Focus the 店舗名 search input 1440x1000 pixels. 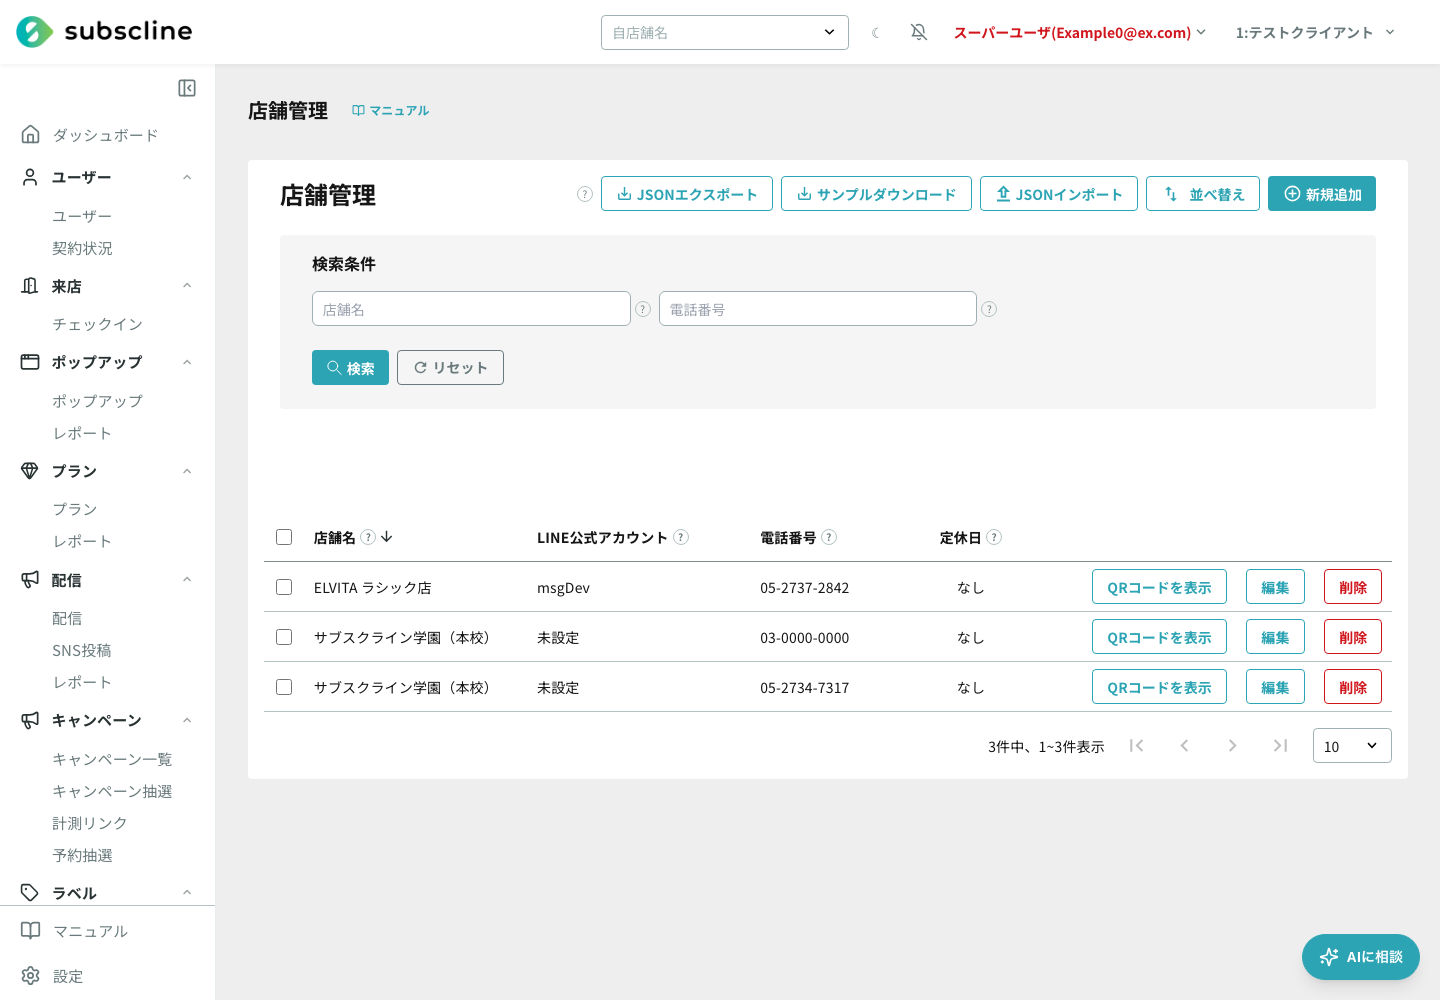[471, 309]
